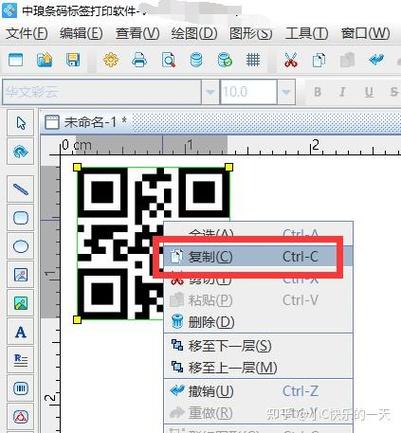Open the 窗口(W) menu
This screenshot has width=401, height=433.
(x=365, y=34)
